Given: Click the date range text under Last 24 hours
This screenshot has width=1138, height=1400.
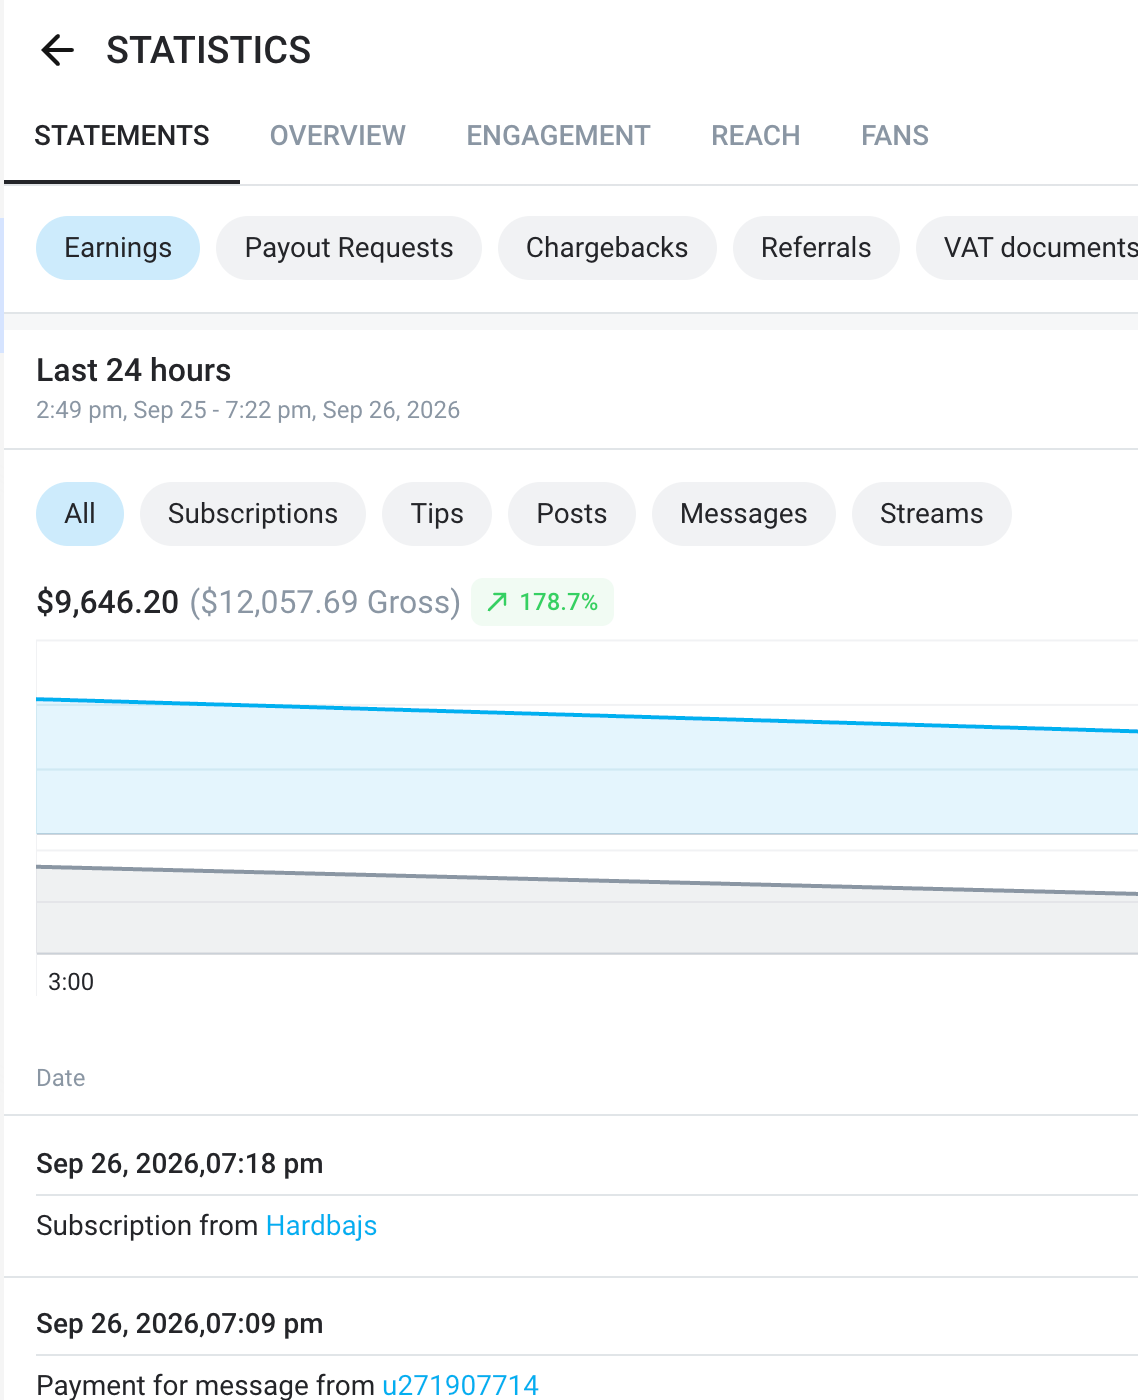Looking at the screenshot, I should pyautogui.click(x=248, y=410).
